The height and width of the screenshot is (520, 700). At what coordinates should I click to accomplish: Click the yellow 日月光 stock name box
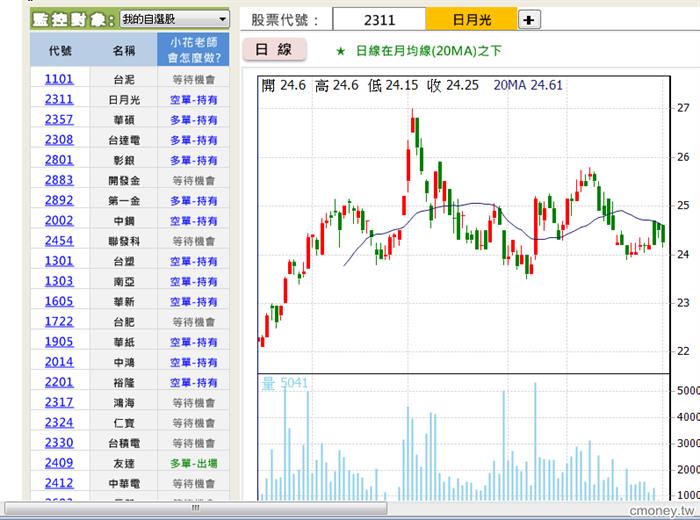pos(471,20)
